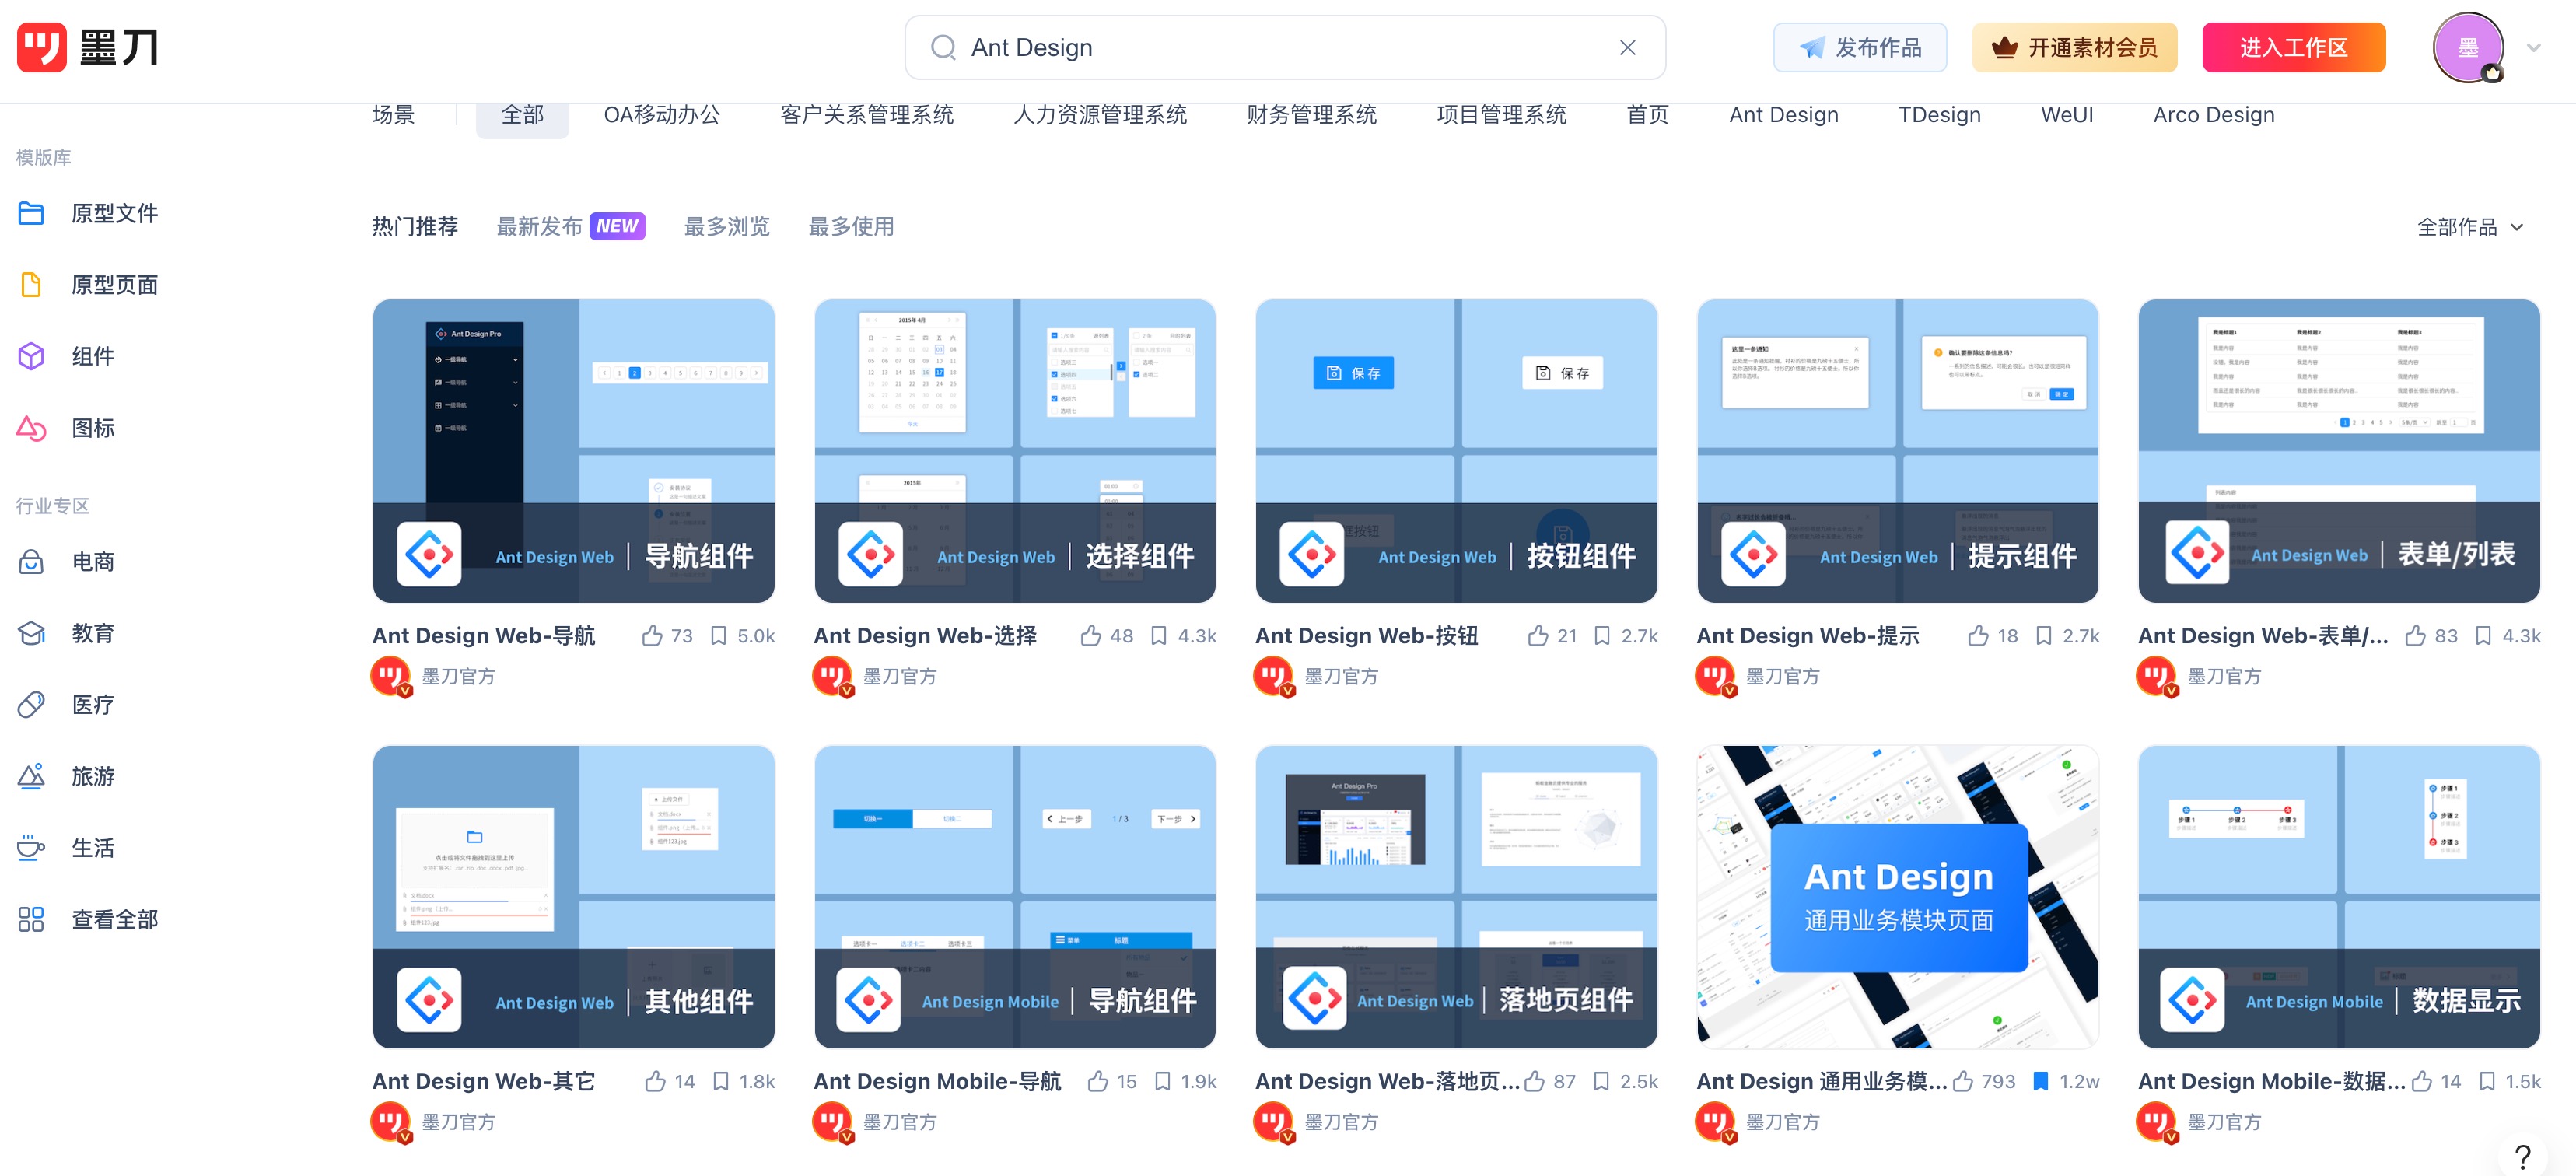
Task: Bookmark the Ant Design Web-其它 card
Action: (720, 1082)
